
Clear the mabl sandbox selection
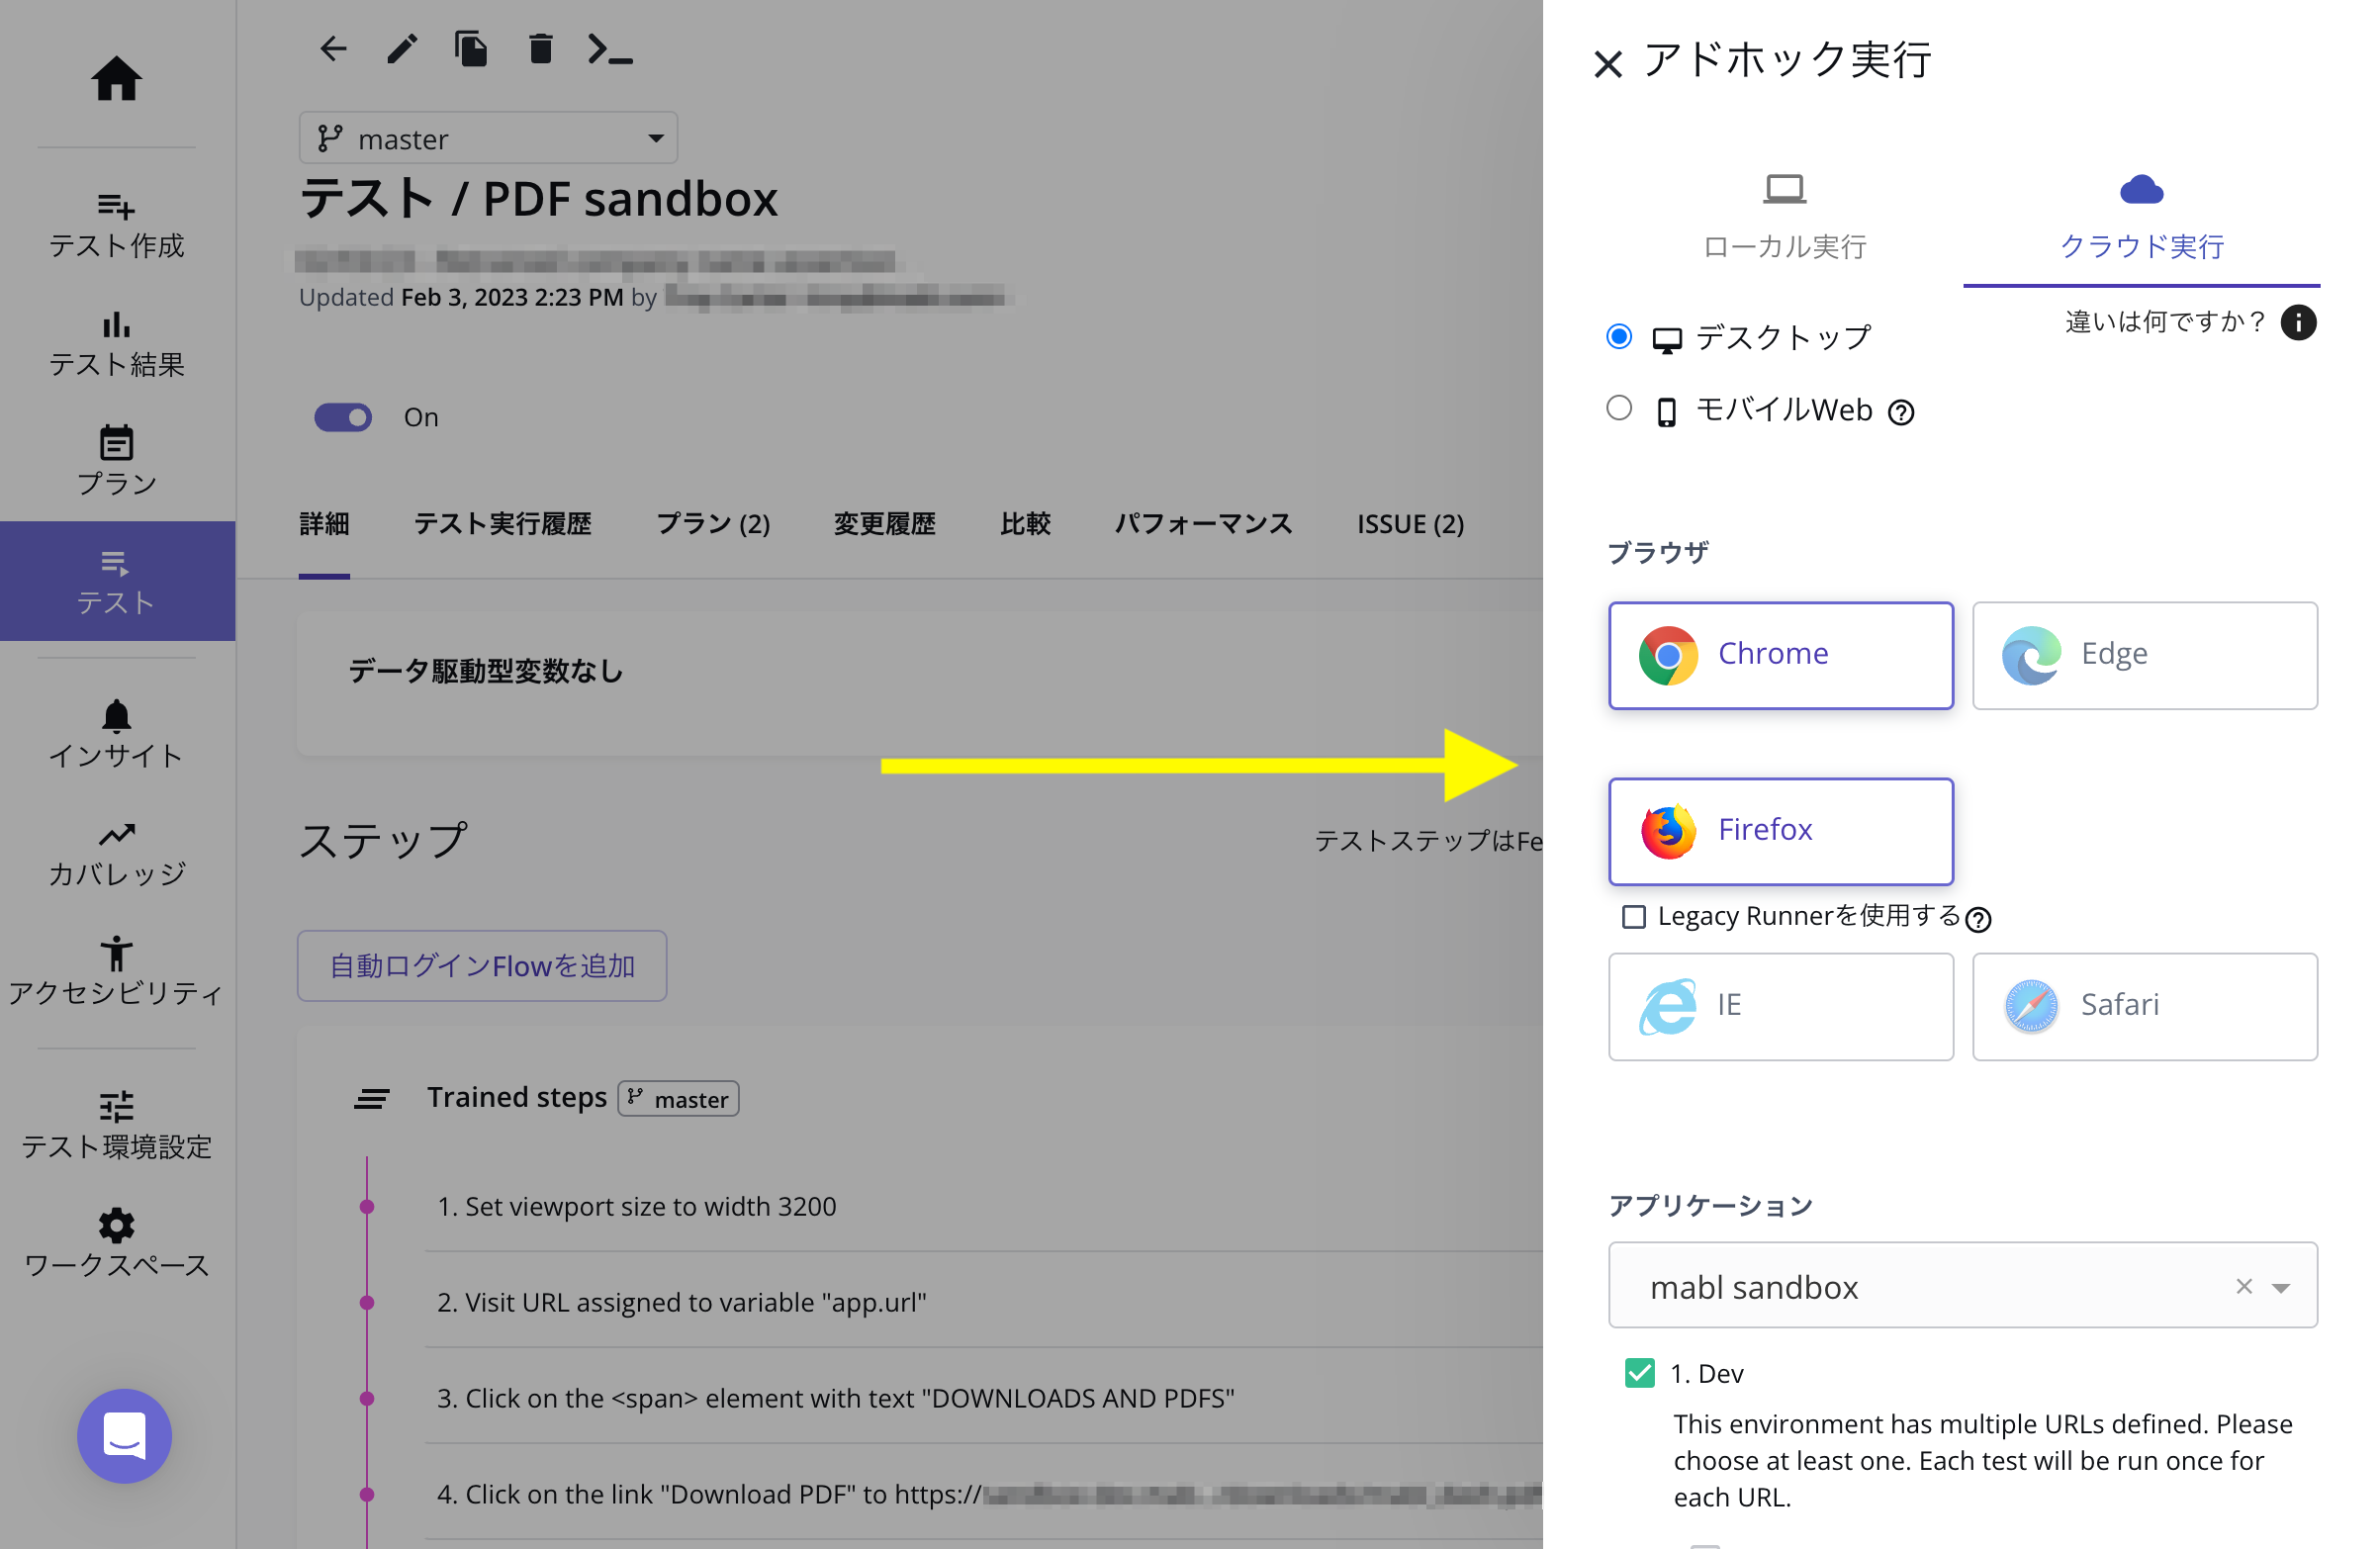2243,1286
